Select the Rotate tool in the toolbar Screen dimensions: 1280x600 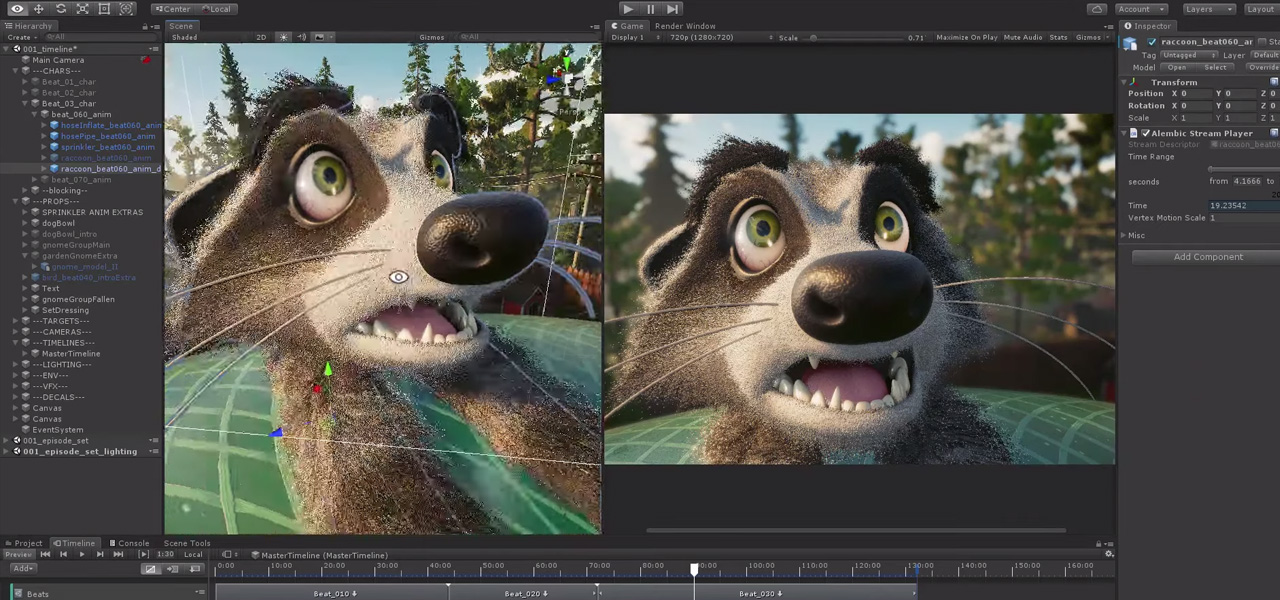61,9
